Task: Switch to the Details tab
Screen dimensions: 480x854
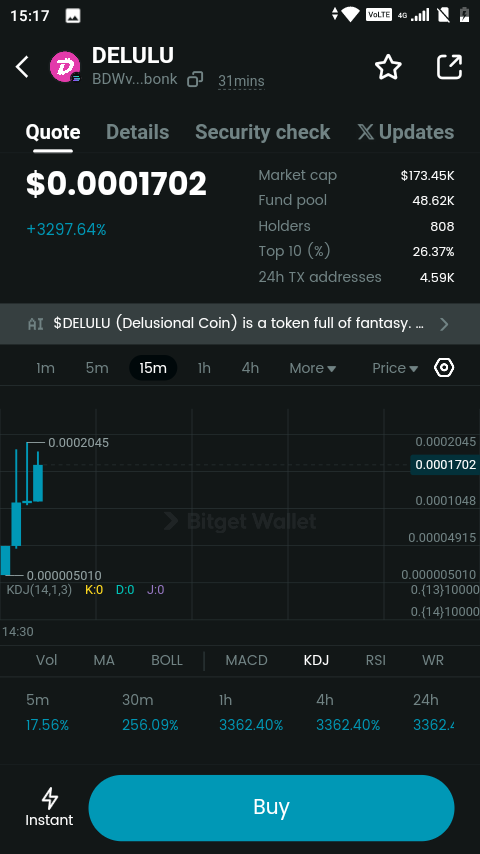Action: pos(137,132)
